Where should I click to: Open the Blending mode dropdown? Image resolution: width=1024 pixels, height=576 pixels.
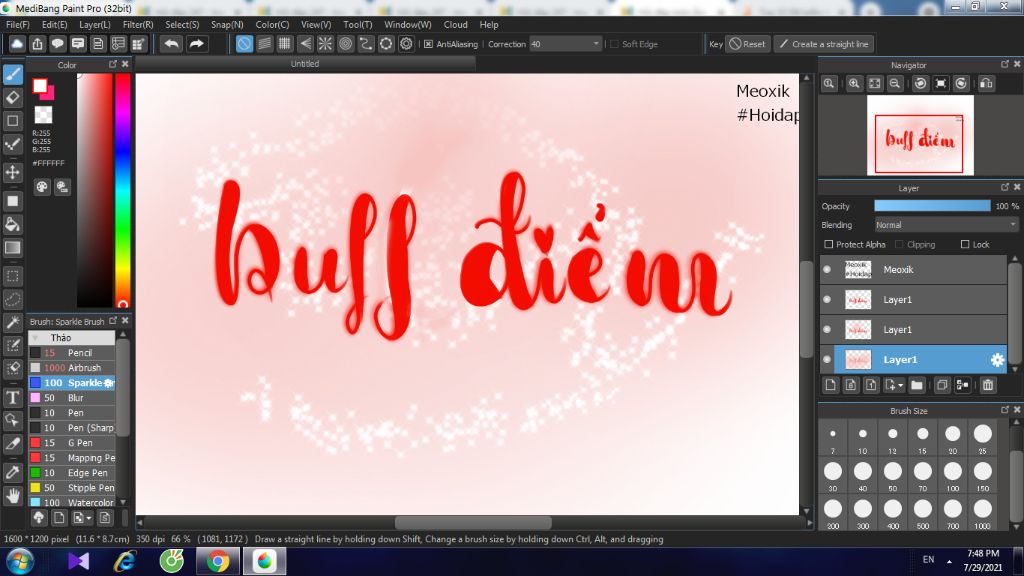(x=946, y=225)
